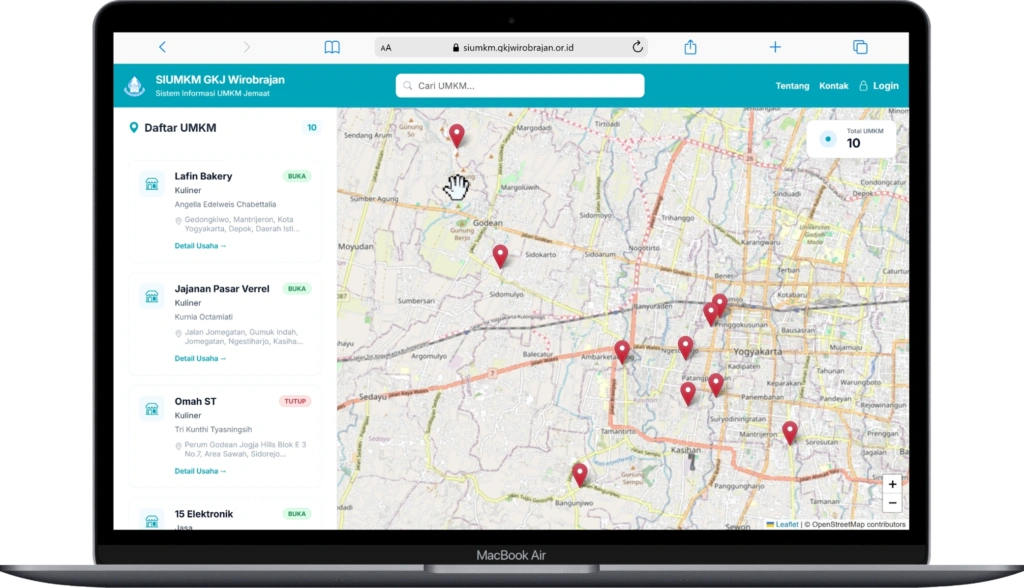Go back with the browser back arrow
The height and width of the screenshot is (588, 1024).
pyautogui.click(x=162, y=47)
